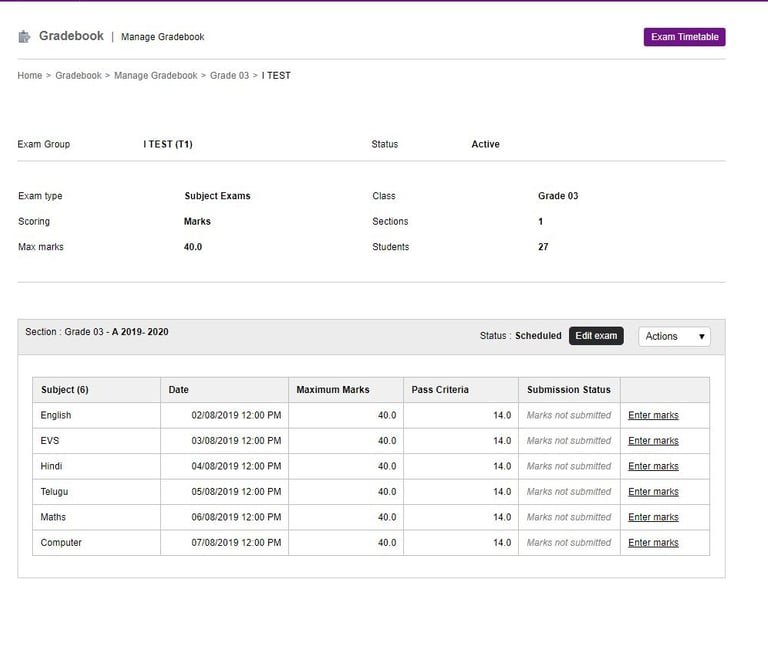The height and width of the screenshot is (647, 768).
Task: Expand the Actions dropdown
Action: [674, 336]
